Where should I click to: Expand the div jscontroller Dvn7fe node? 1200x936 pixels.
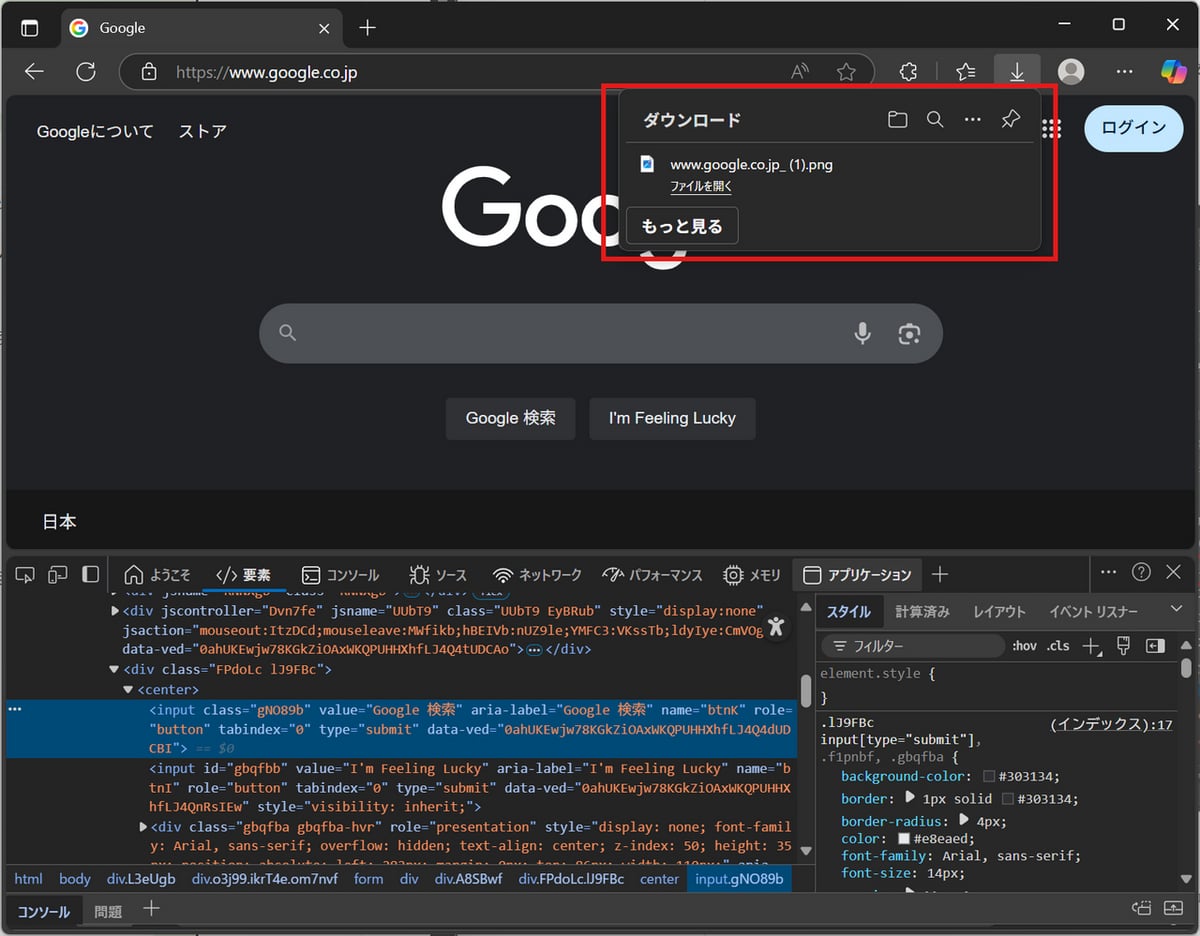tap(115, 610)
